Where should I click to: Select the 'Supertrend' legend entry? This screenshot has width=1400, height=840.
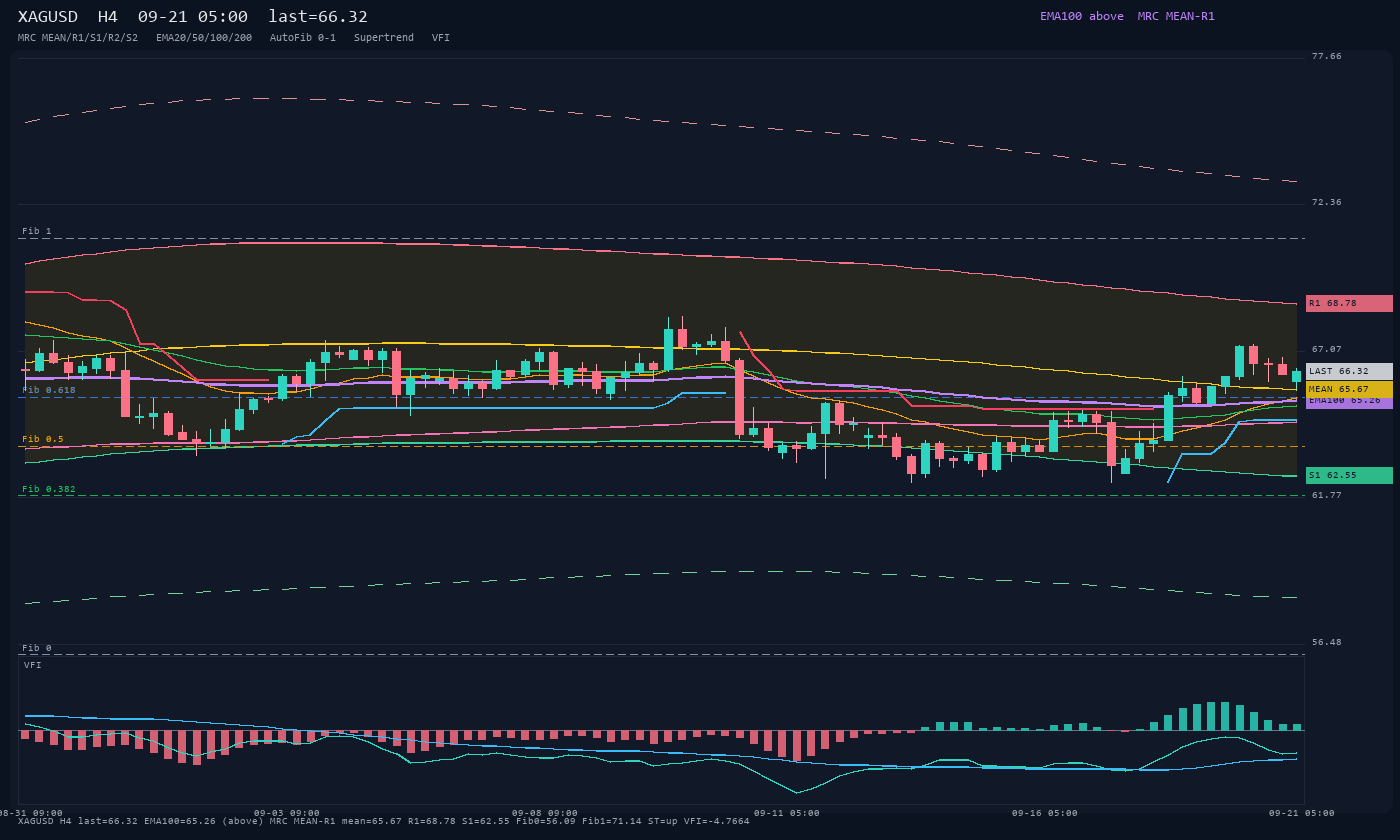pyautogui.click(x=384, y=38)
